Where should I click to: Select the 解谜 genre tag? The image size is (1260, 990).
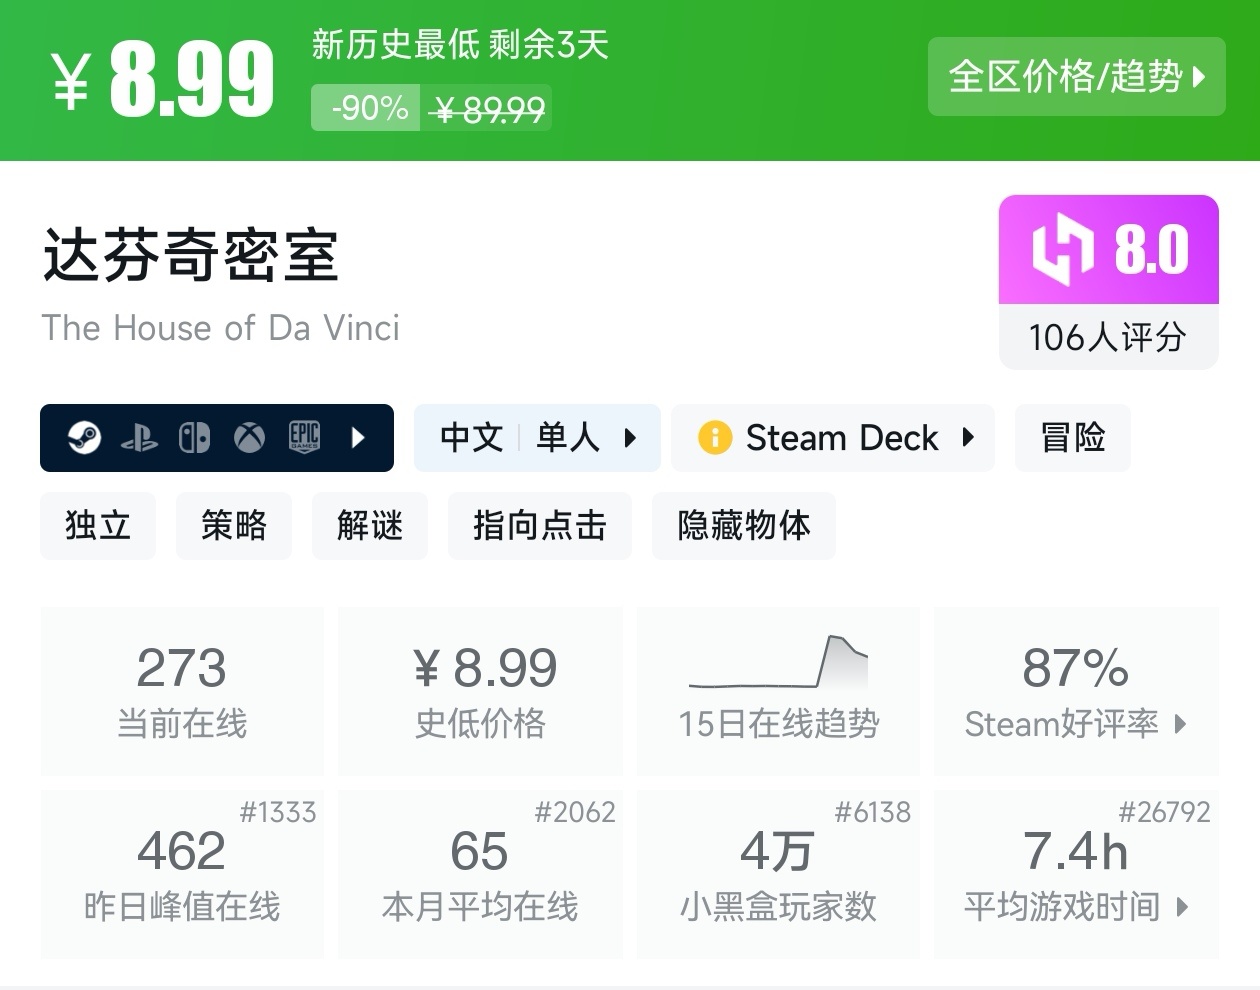click(369, 525)
